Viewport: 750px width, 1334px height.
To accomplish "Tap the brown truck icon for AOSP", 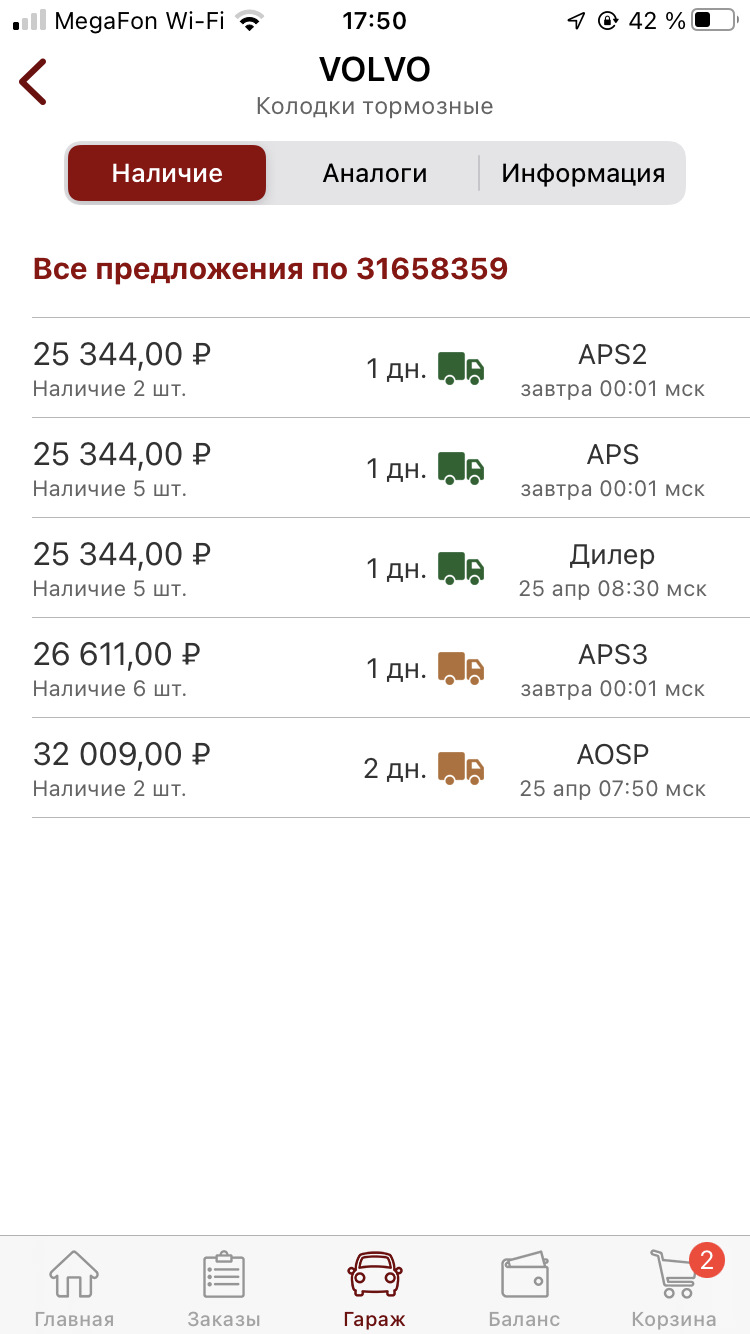I will click(461, 768).
